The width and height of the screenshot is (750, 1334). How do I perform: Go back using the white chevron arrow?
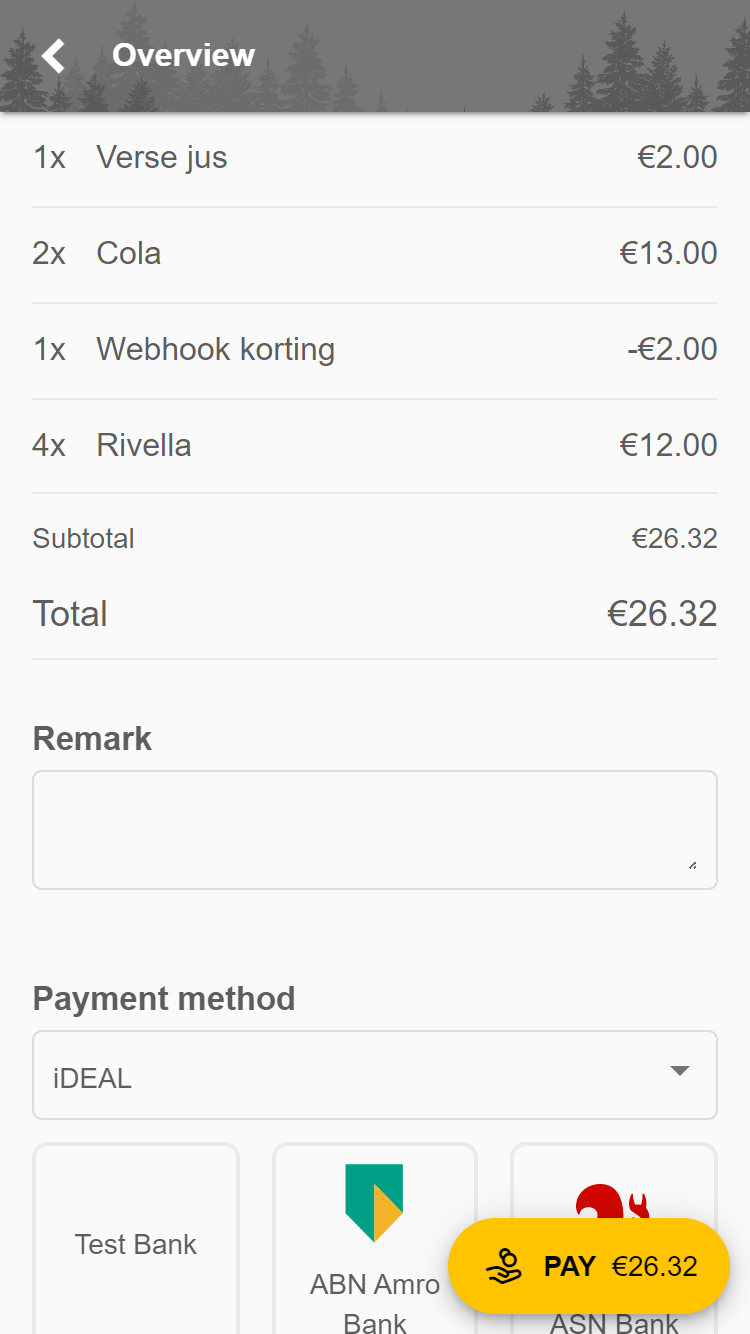tap(54, 55)
